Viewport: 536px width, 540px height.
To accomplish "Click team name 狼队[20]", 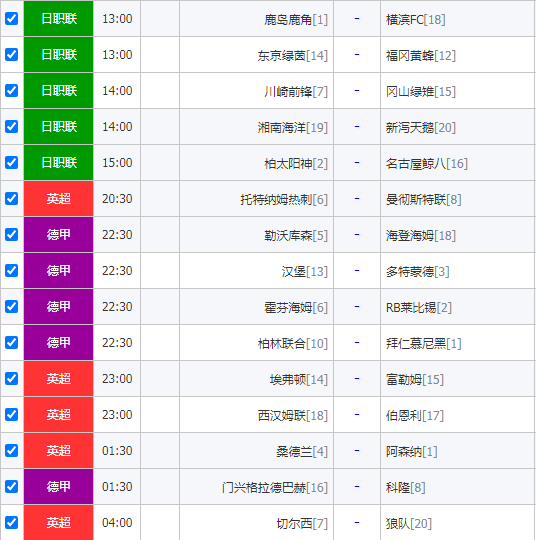I will click(x=409, y=523).
